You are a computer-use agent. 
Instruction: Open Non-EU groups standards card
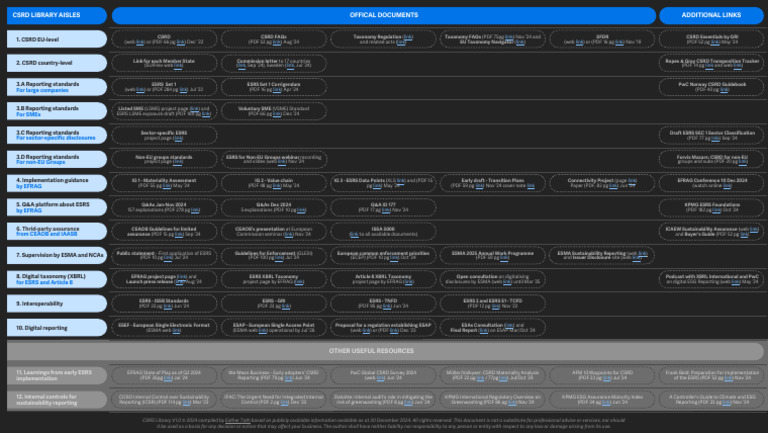[x=164, y=159]
